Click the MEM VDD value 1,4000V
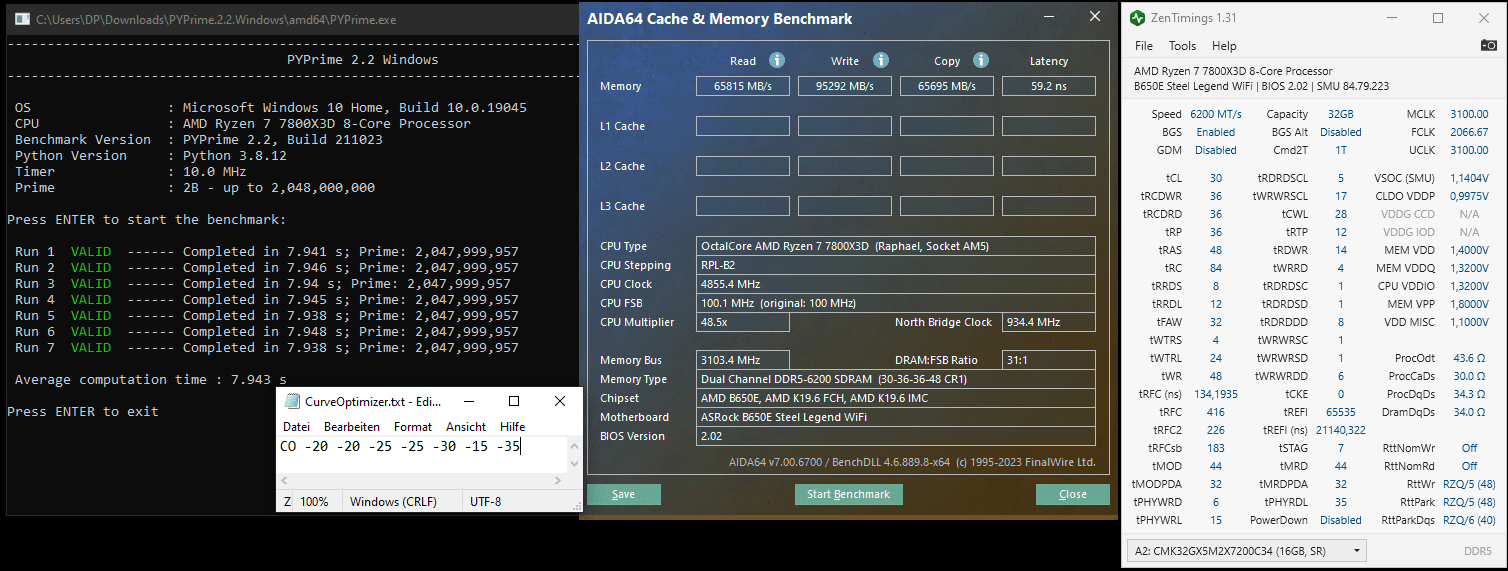The image size is (1508, 571). tap(1468, 250)
